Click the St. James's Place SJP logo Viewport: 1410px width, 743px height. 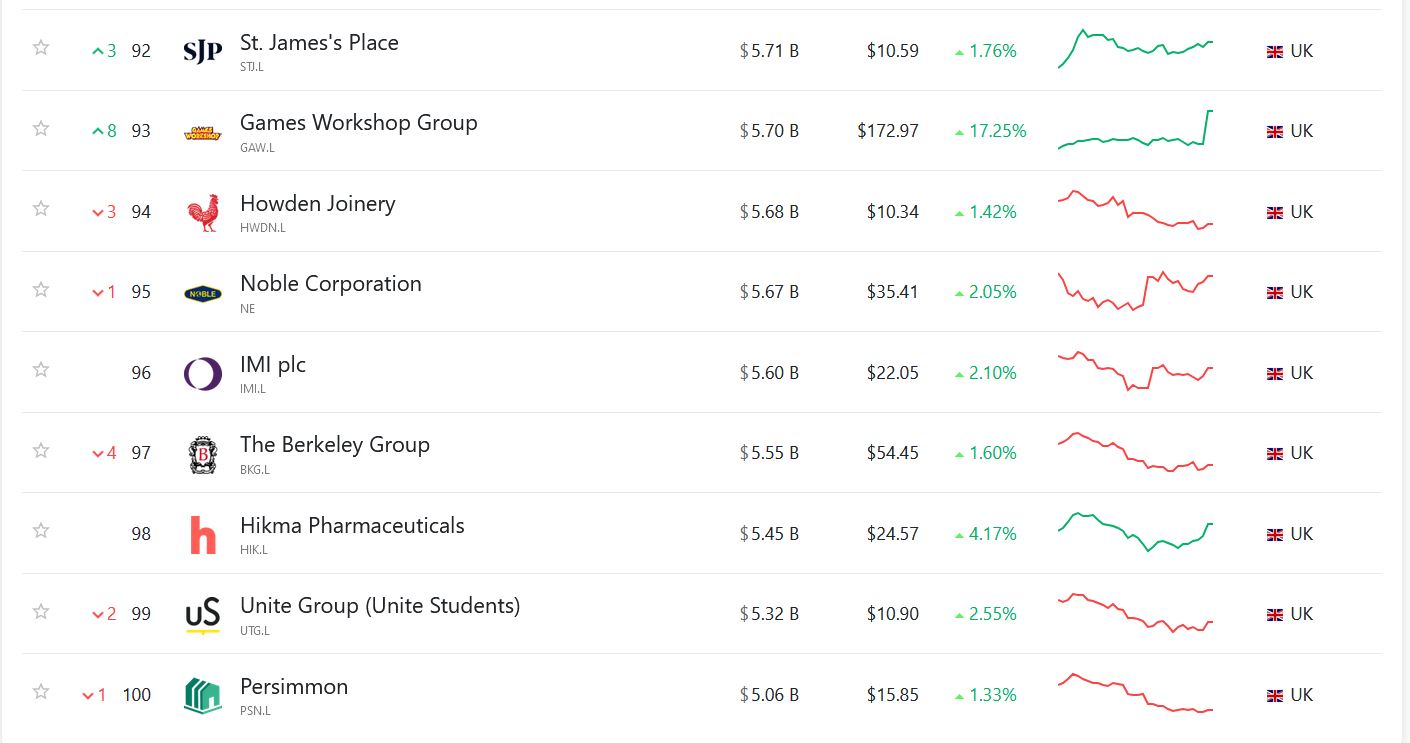(203, 51)
